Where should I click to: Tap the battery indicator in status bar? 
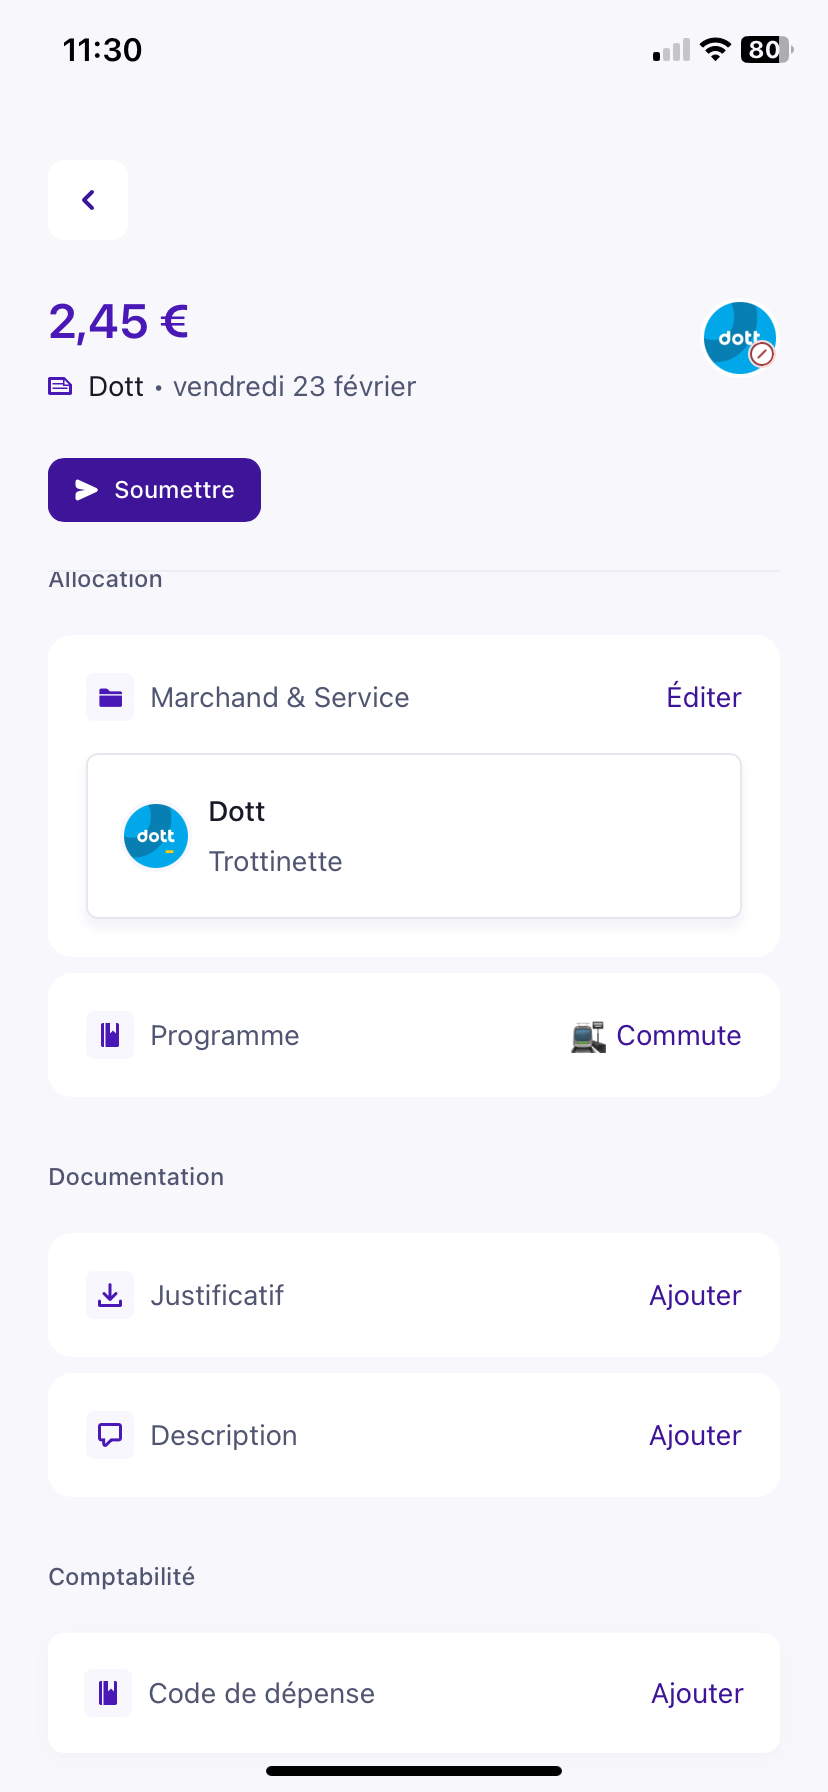coord(766,50)
